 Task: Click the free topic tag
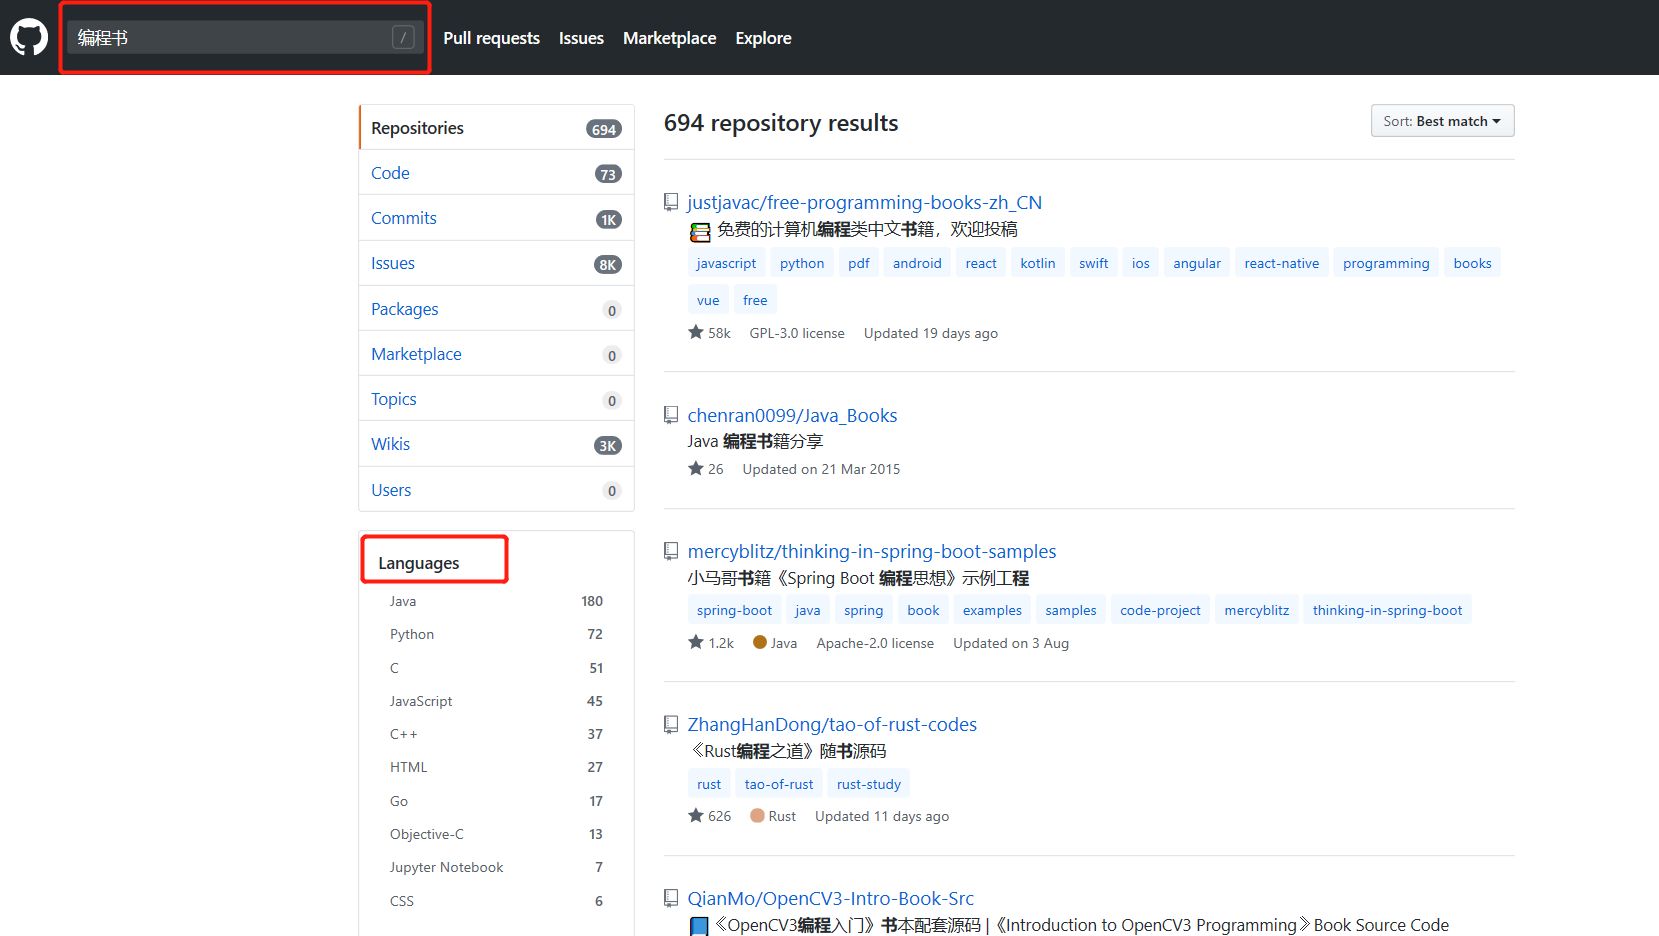point(755,300)
